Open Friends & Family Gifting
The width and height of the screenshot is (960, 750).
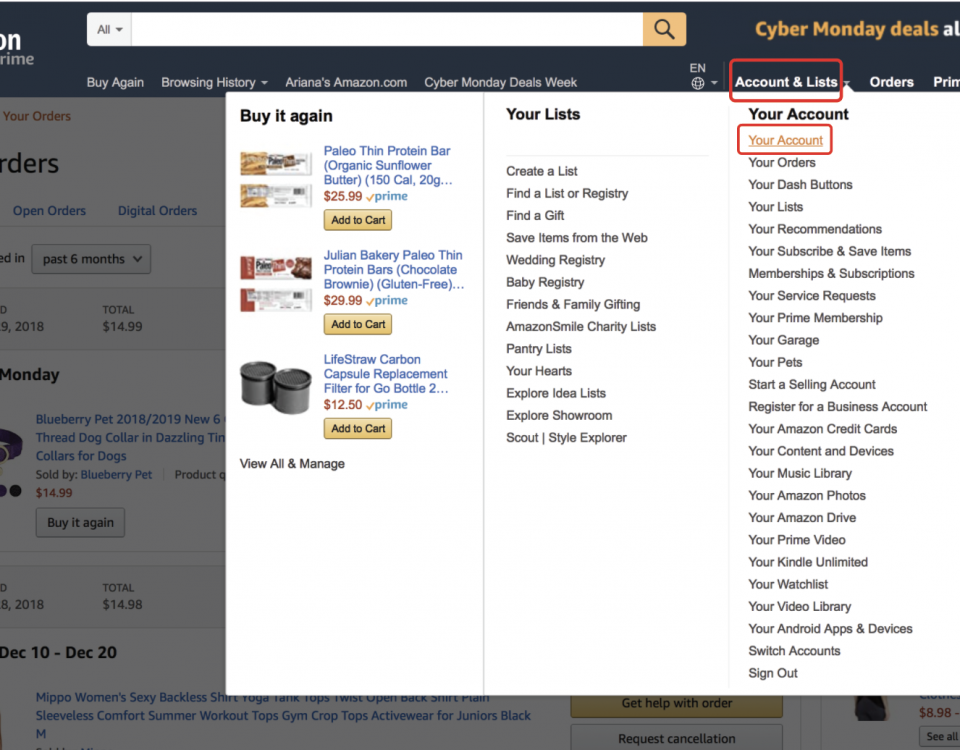pyautogui.click(x=573, y=304)
